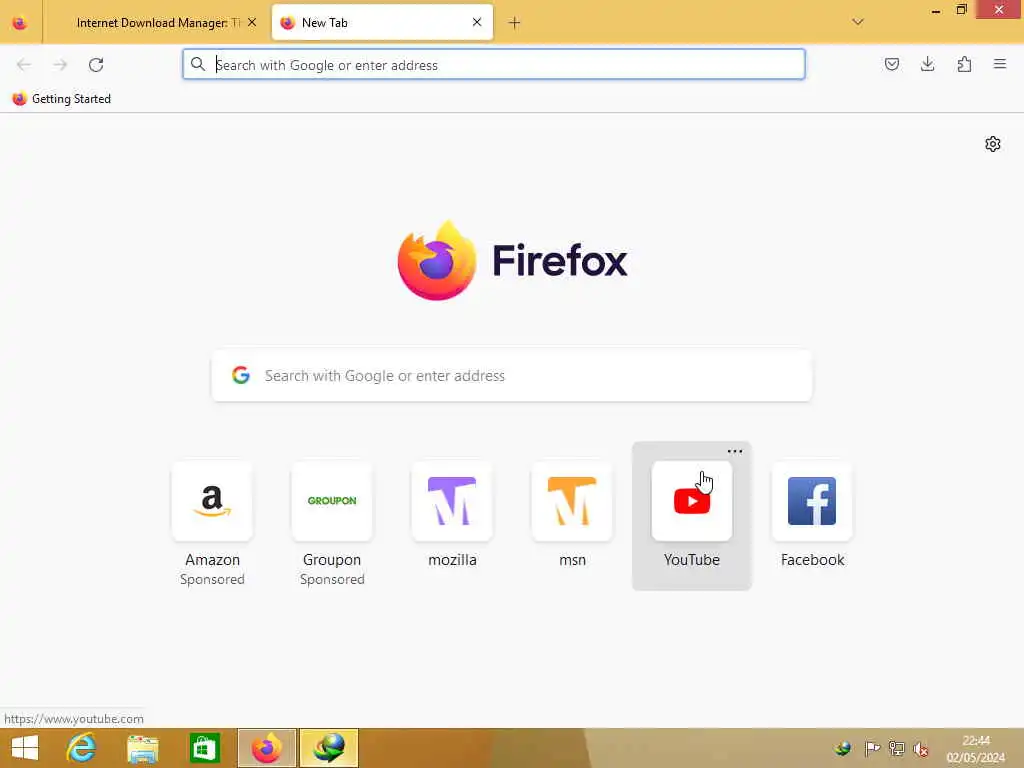Expand the list all tabs chevron
Image resolution: width=1024 pixels, height=768 pixels.
click(x=858, y=22)
